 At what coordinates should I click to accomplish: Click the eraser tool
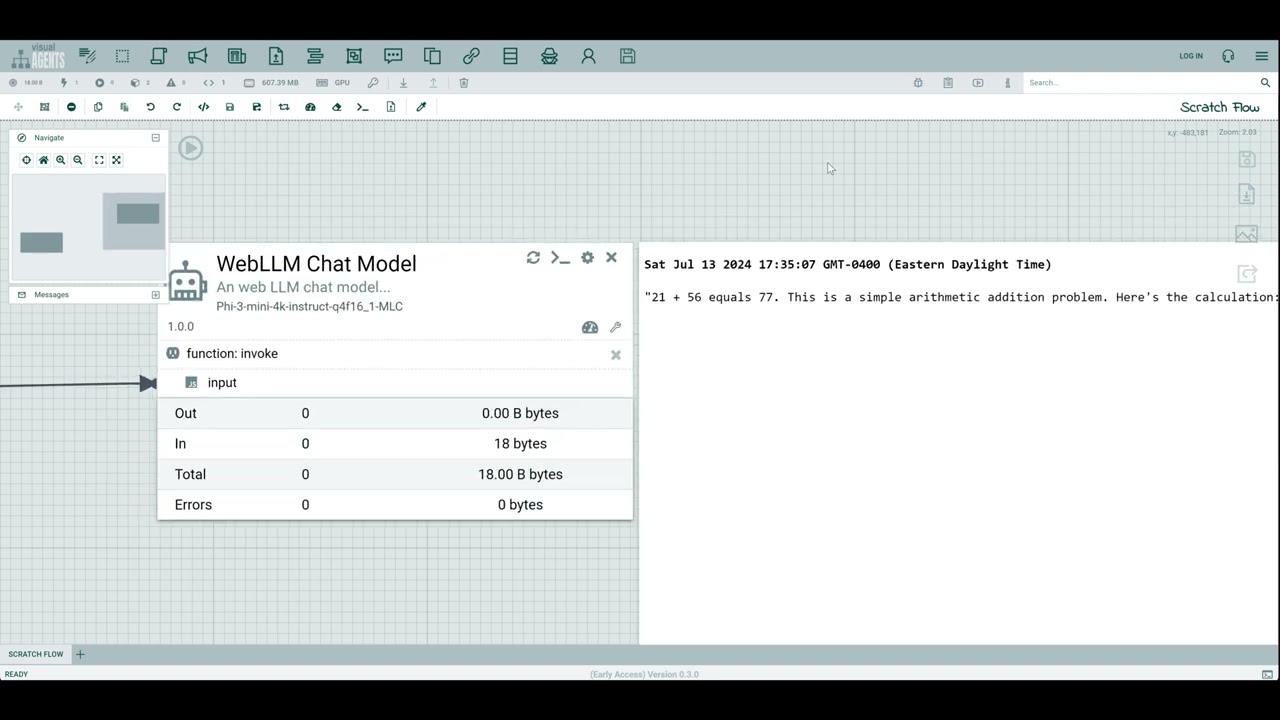tap(337, 107)
